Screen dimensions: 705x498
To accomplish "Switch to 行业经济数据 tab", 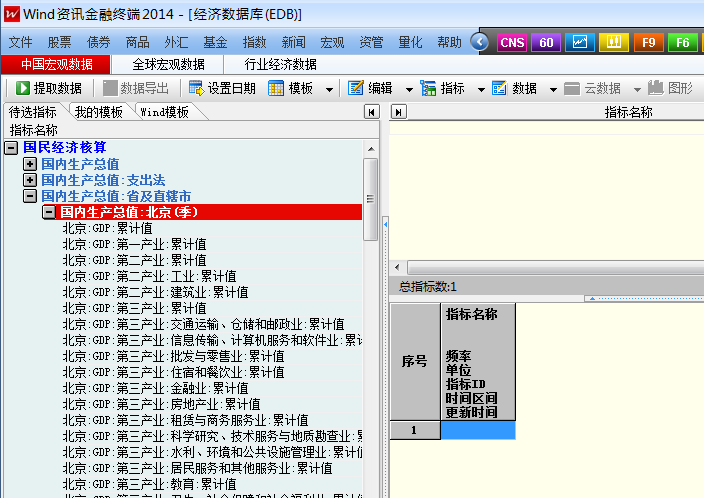I will click(x=281, y=65).
